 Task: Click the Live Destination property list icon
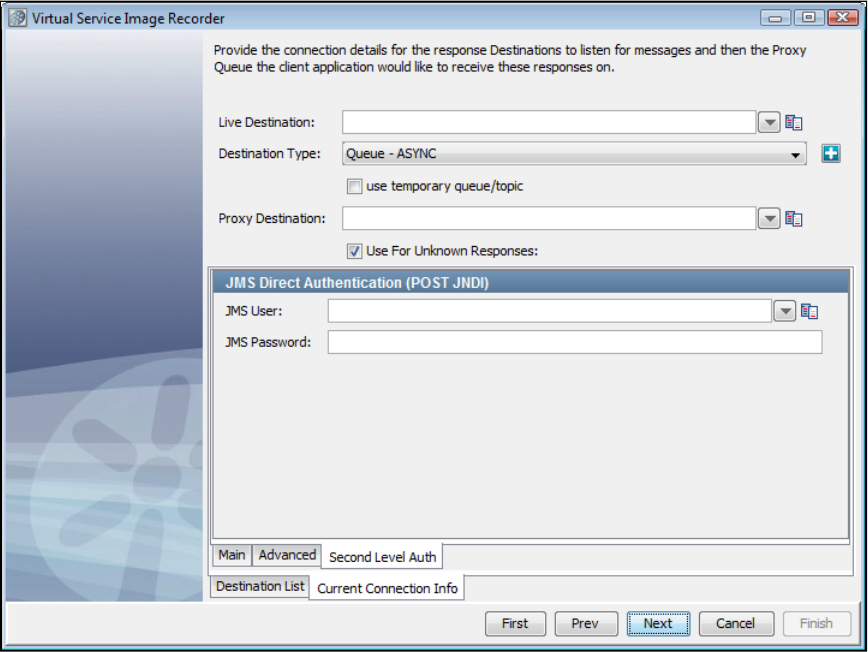(x=794, y=122)
